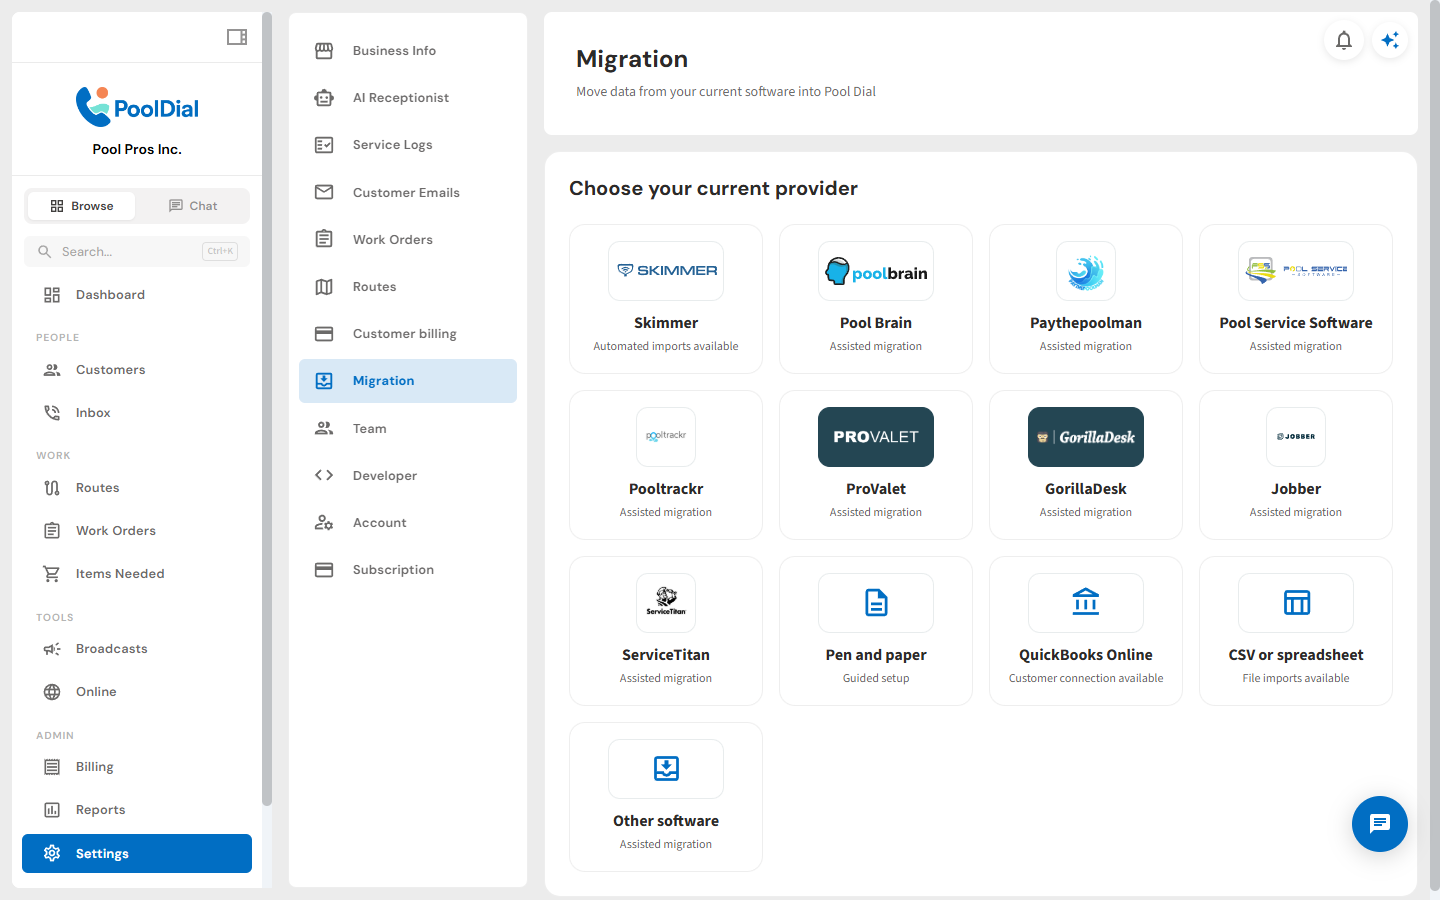Open the Reports admin page
Screen dimensions: 1440x900
(x=137, y=810)
